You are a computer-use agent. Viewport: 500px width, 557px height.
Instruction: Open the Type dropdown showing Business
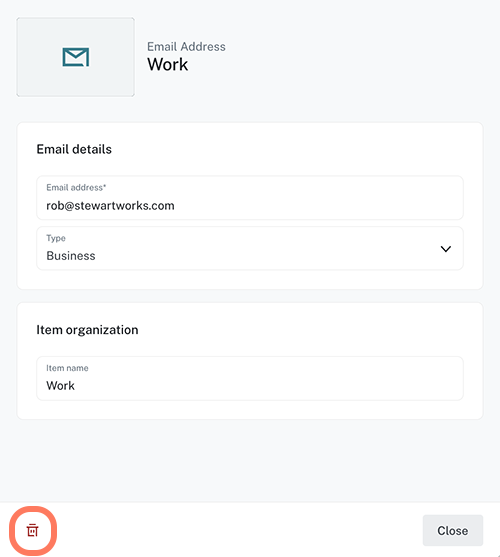click(250, 248)
